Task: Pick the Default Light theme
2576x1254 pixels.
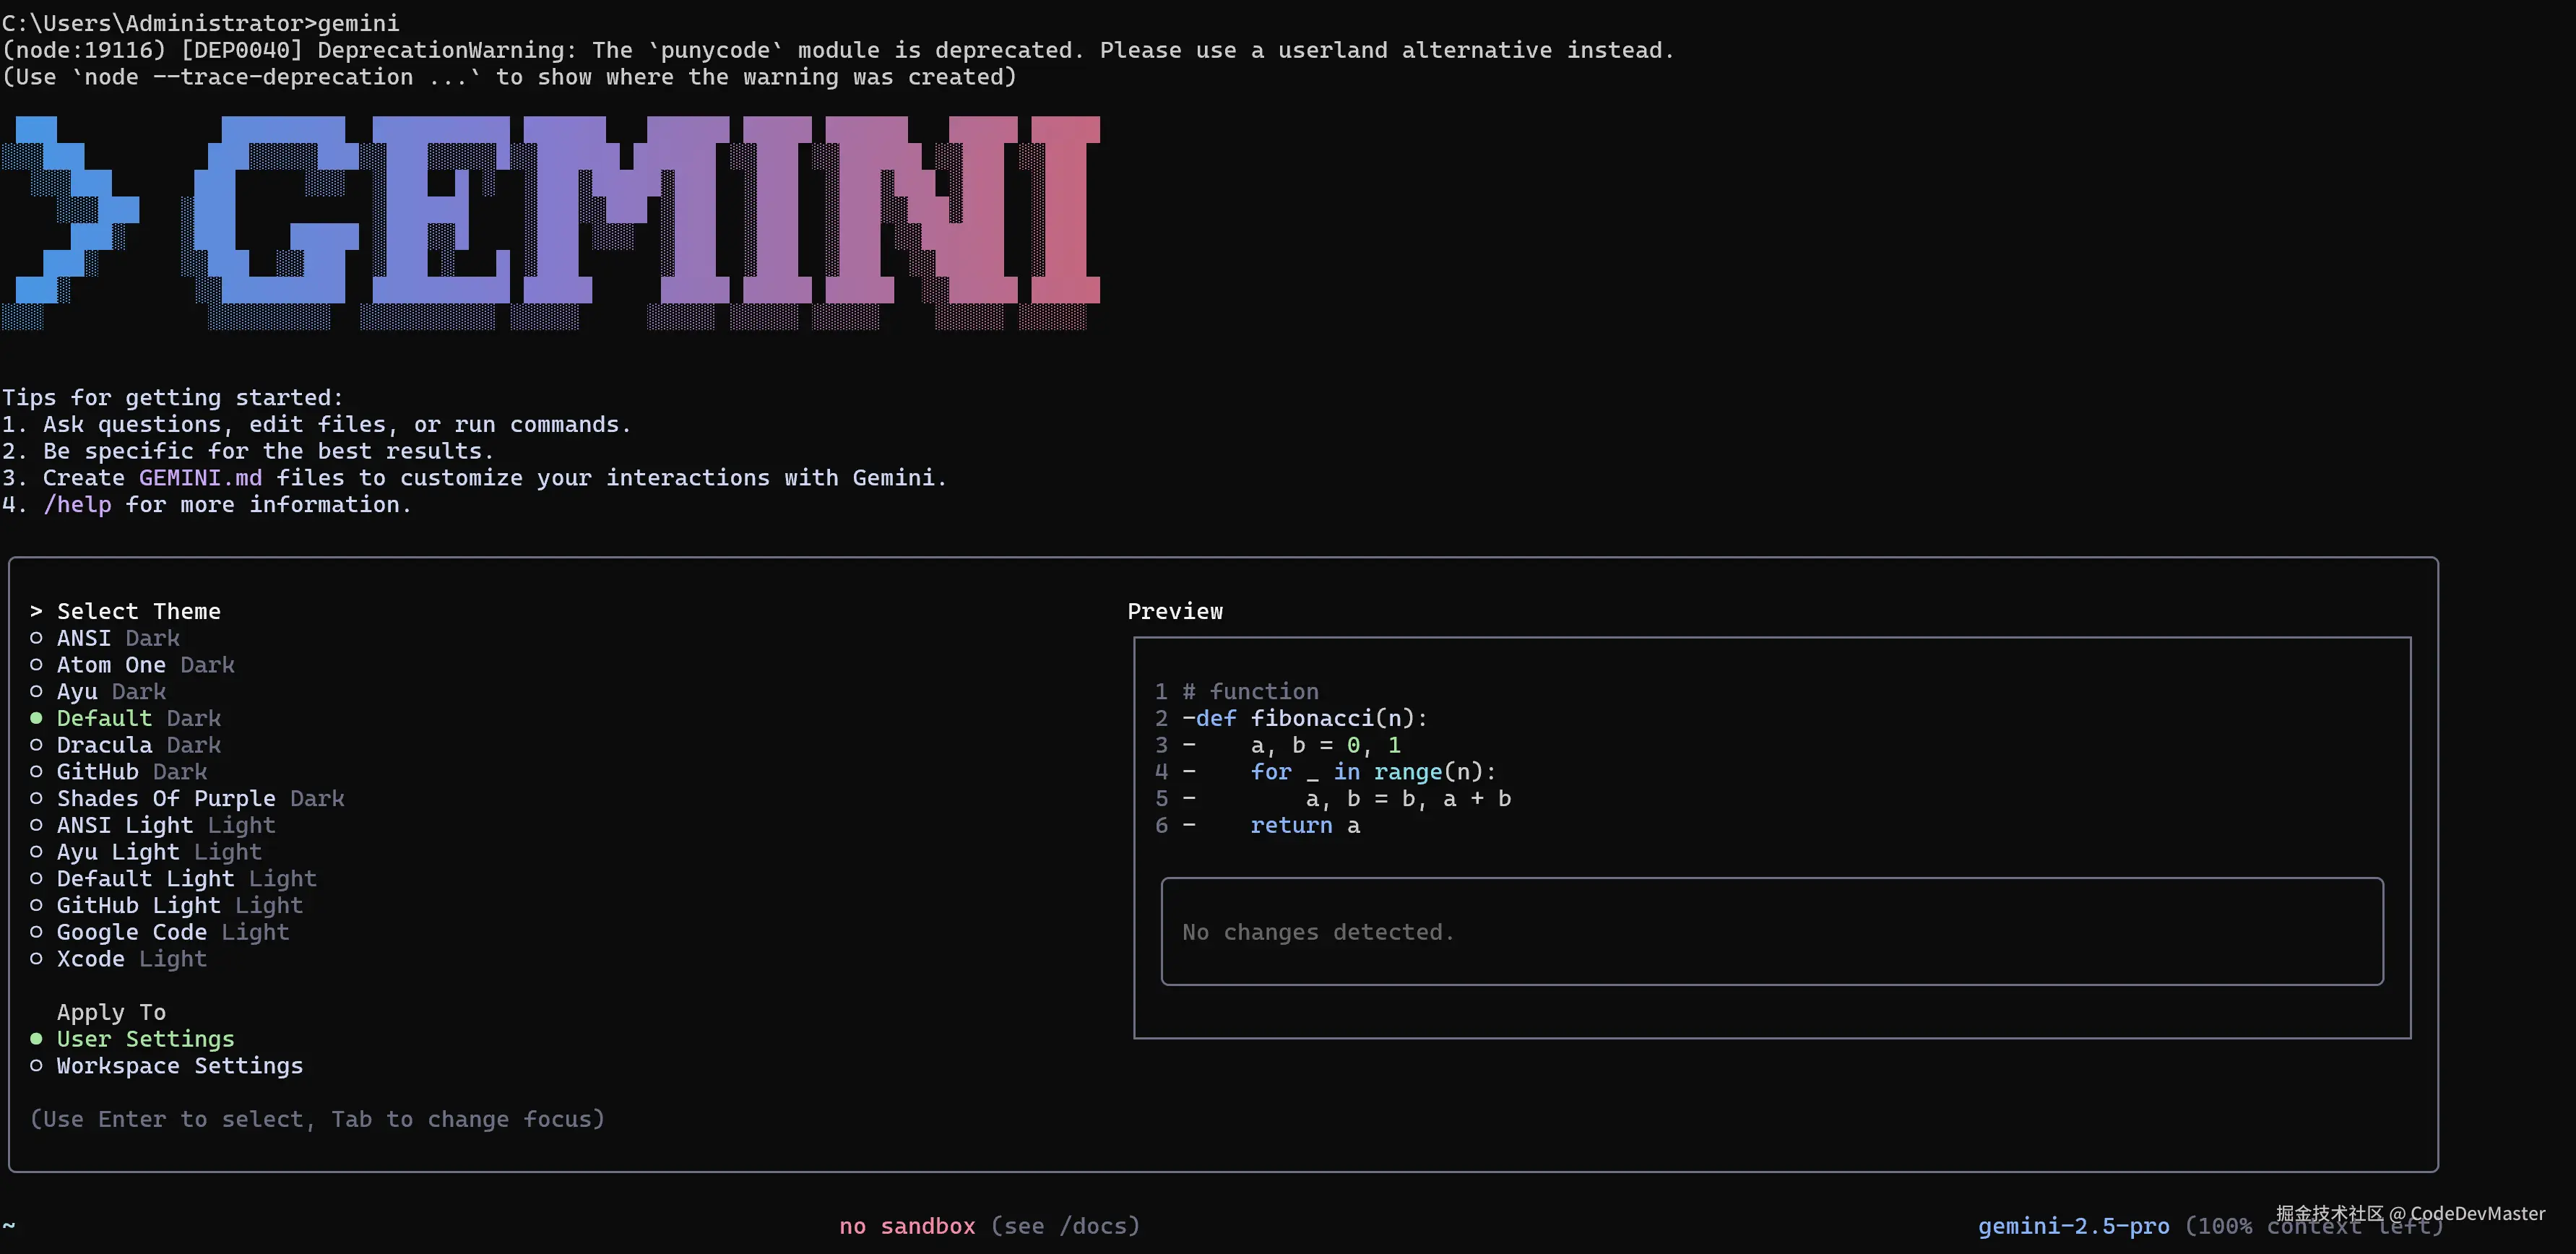Action: click(173, 879)
